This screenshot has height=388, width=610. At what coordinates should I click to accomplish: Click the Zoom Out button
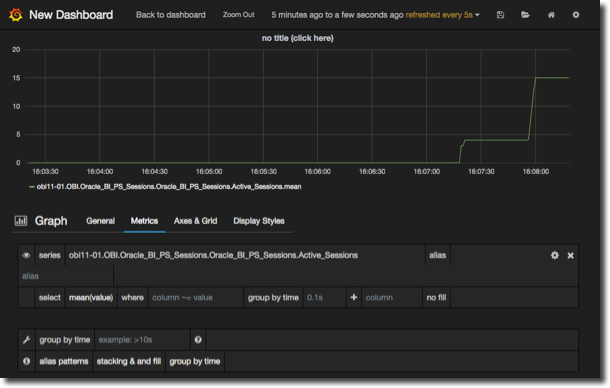click(x=238, y=15)
